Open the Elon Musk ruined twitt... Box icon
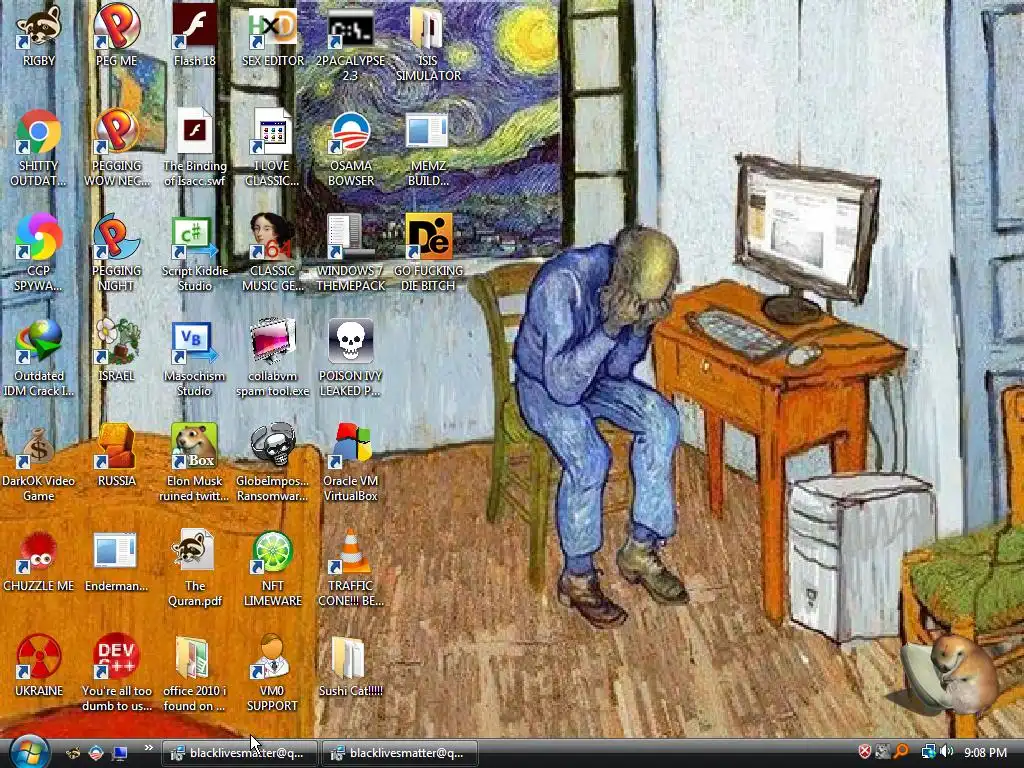 (195, 447)
